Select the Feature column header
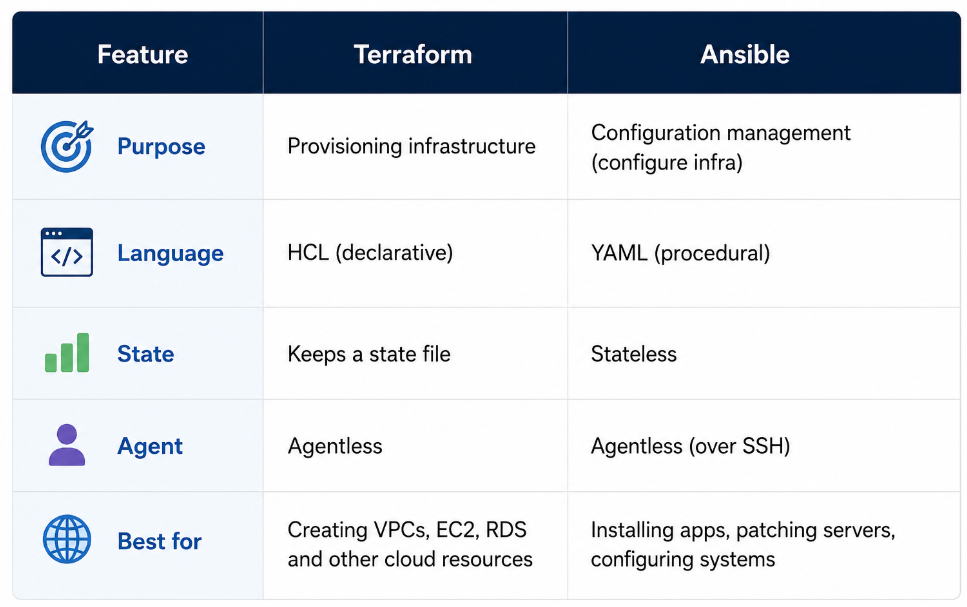The width and height of the screenshot is (967, 607). coord(142,54)
